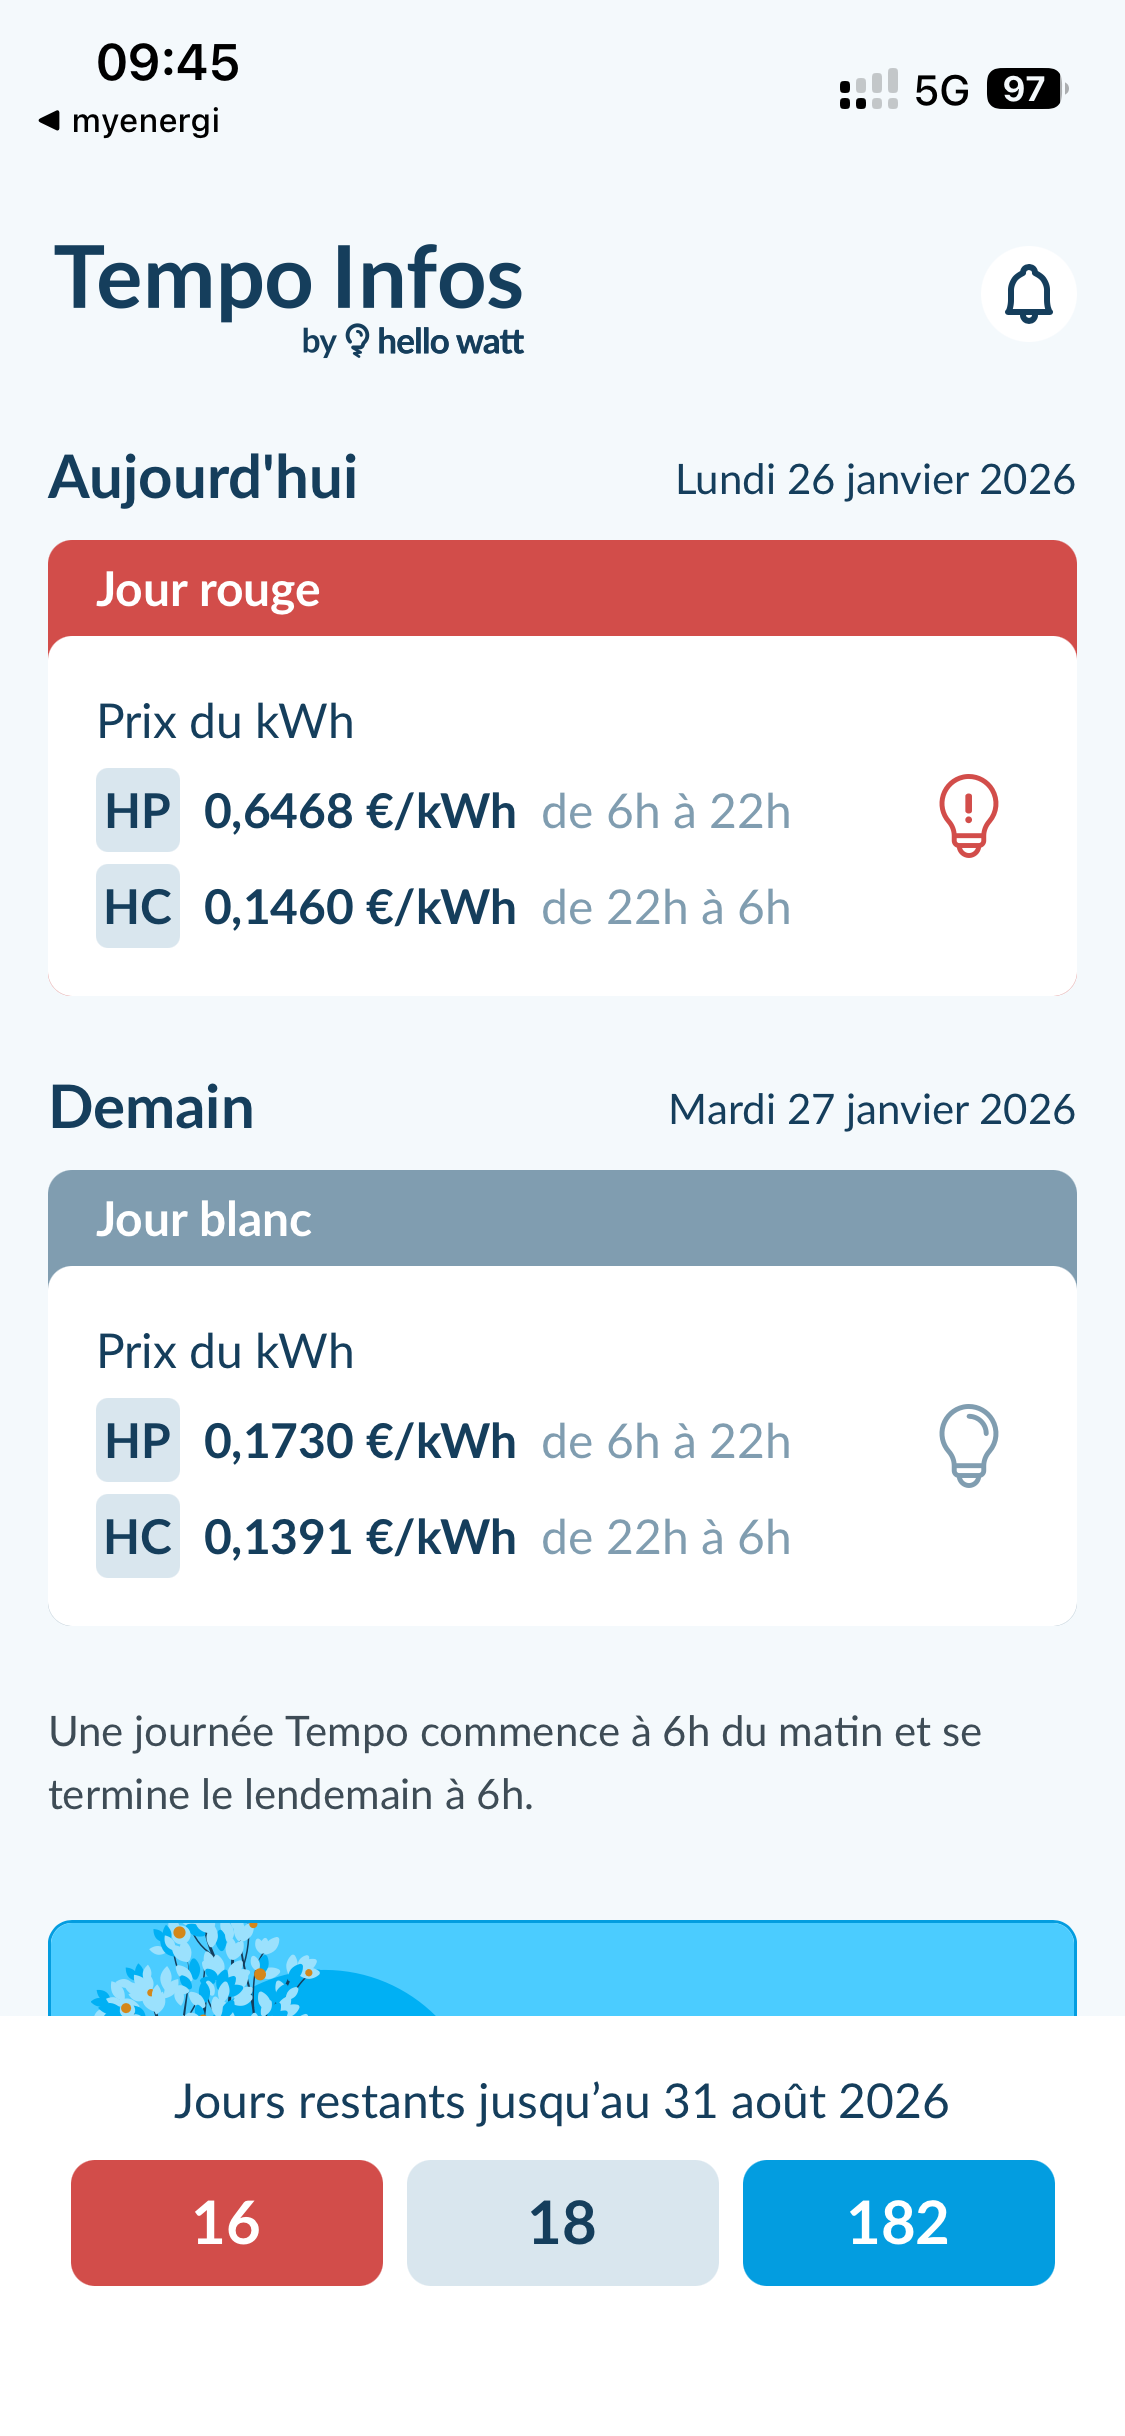The height and width of the screenshot is (2436, 1125).
Task: Tap tomorrow's HP price 0,1730 €/kWh
Action: [x=360, y=1441]
